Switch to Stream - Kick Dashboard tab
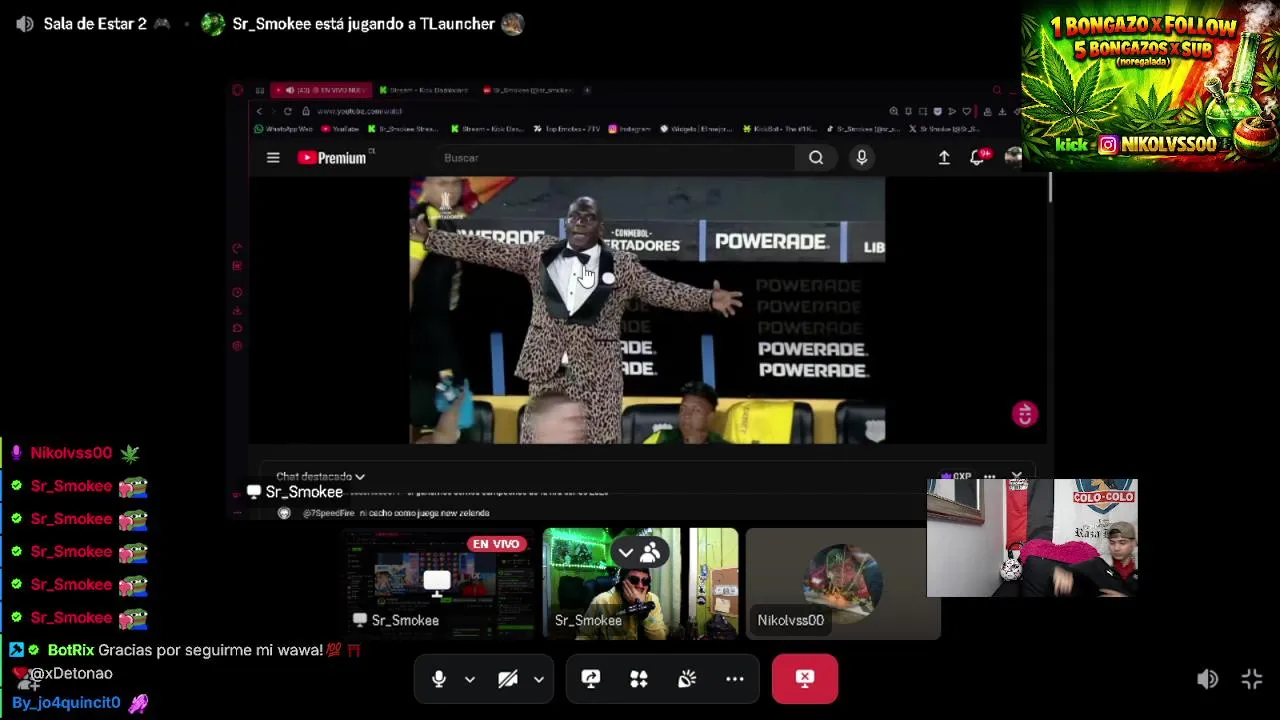The height and width of the screenshot is (720, 1280). coord(425,90)
